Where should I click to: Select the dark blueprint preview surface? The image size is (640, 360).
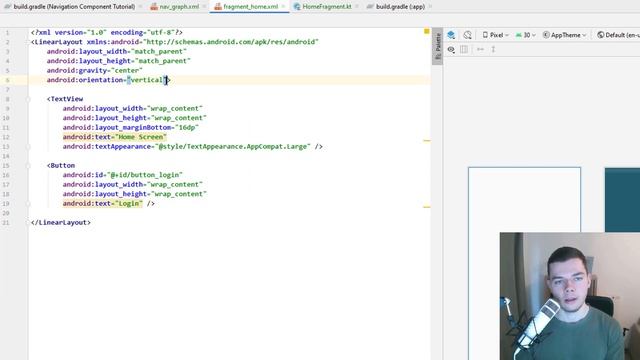[x=622, y=200]
